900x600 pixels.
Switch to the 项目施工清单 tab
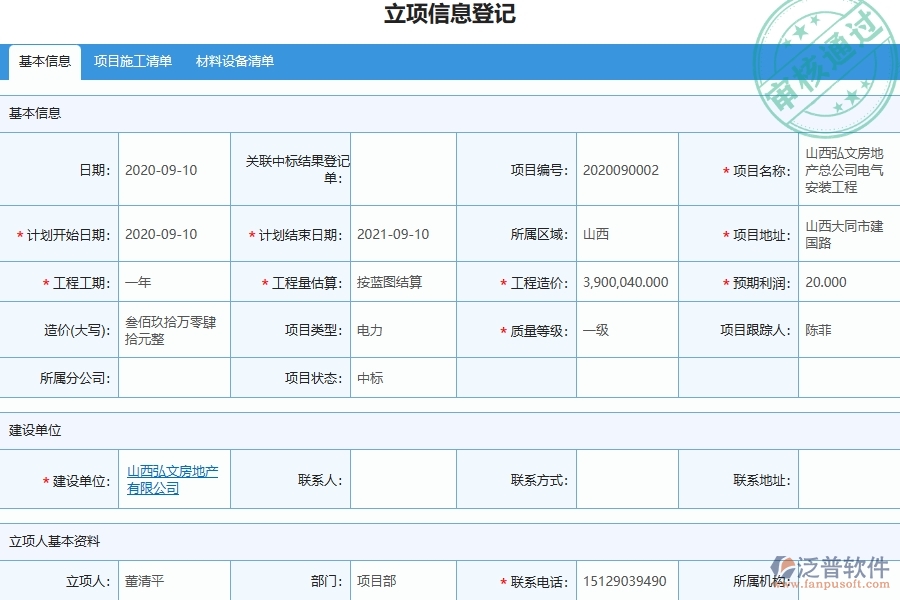[x=133, y=62]
